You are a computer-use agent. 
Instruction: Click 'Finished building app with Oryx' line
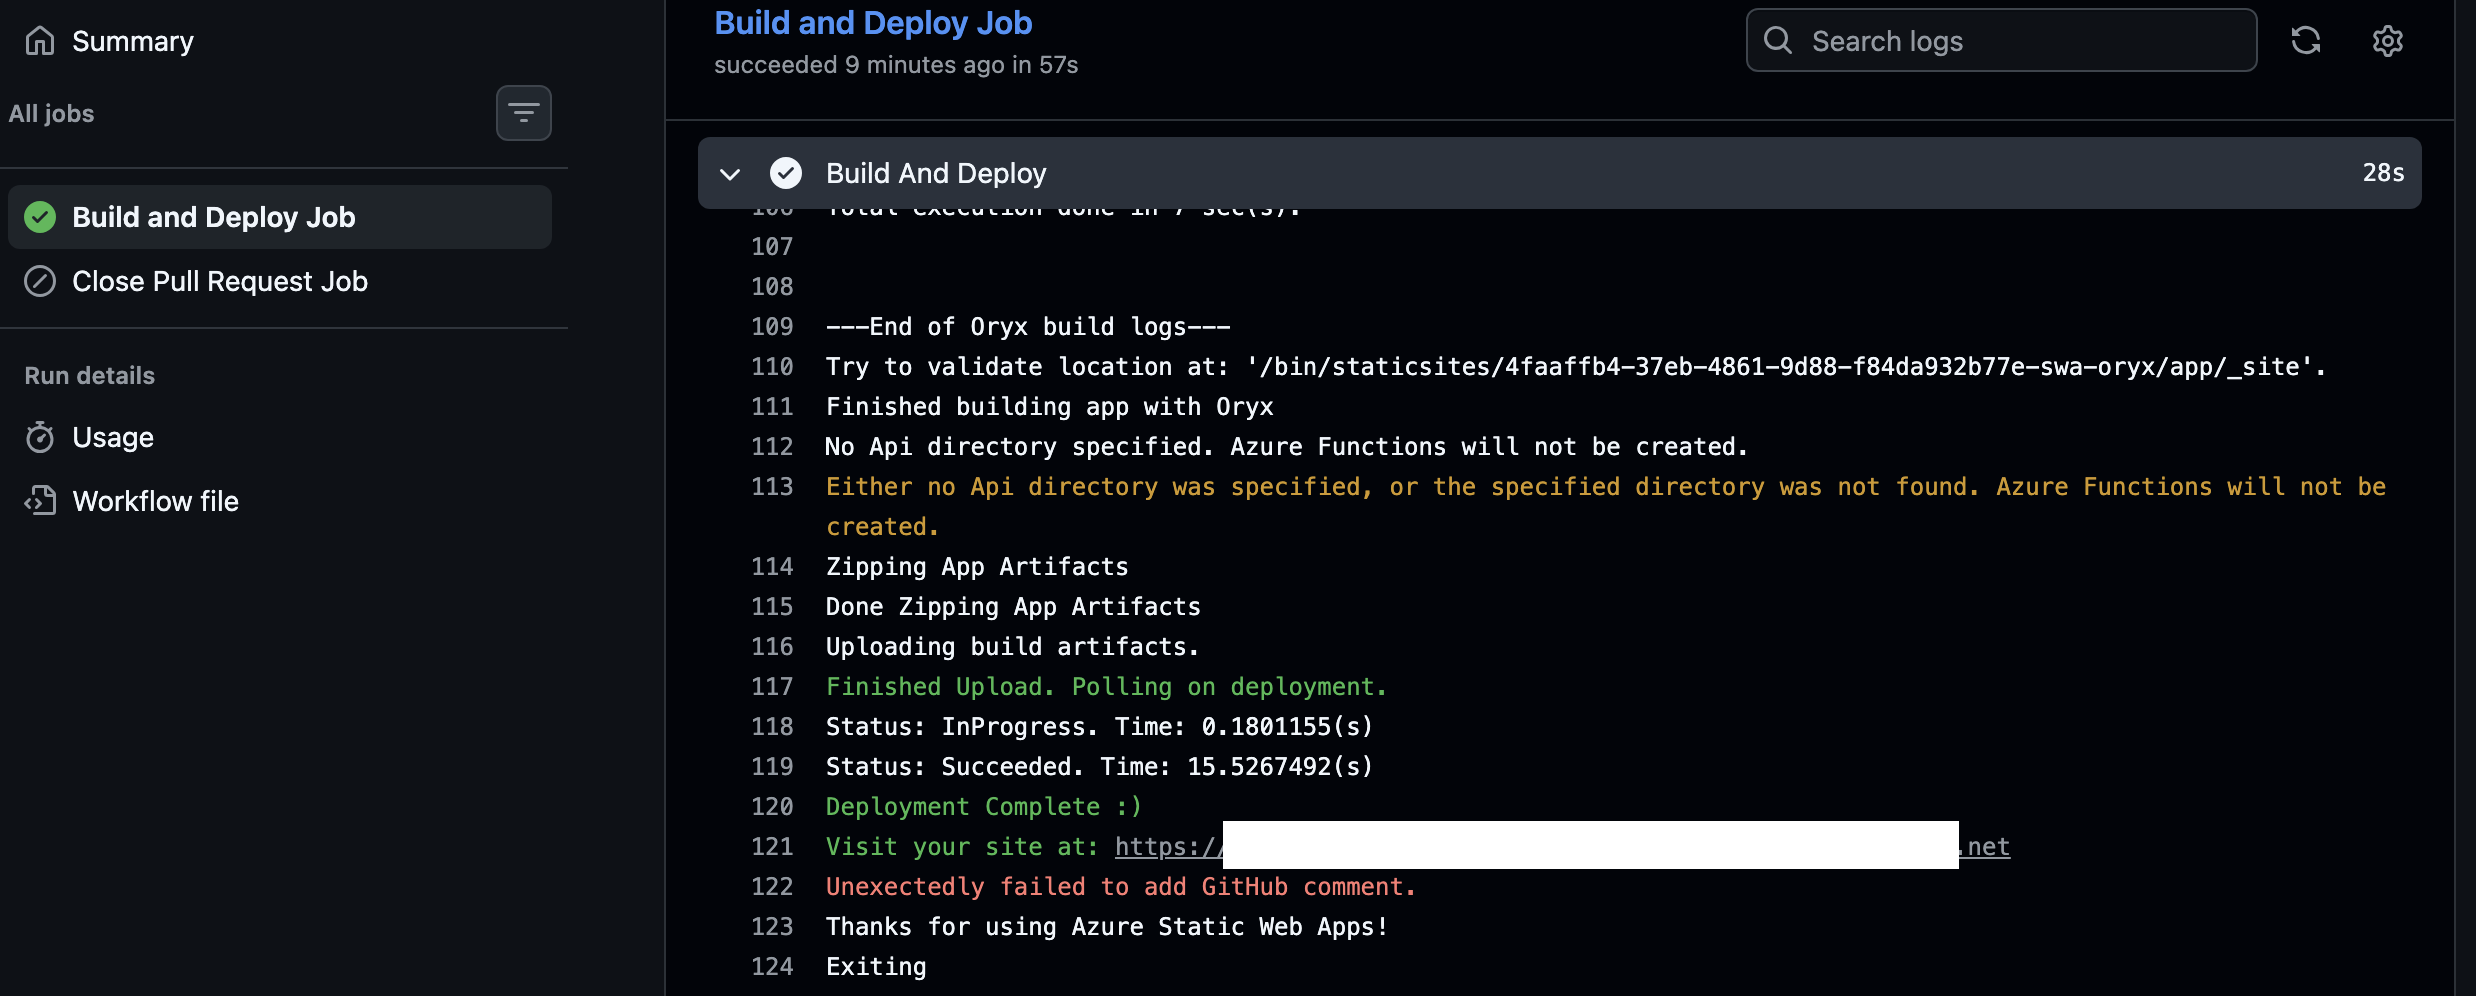(x=1050, y=407)
